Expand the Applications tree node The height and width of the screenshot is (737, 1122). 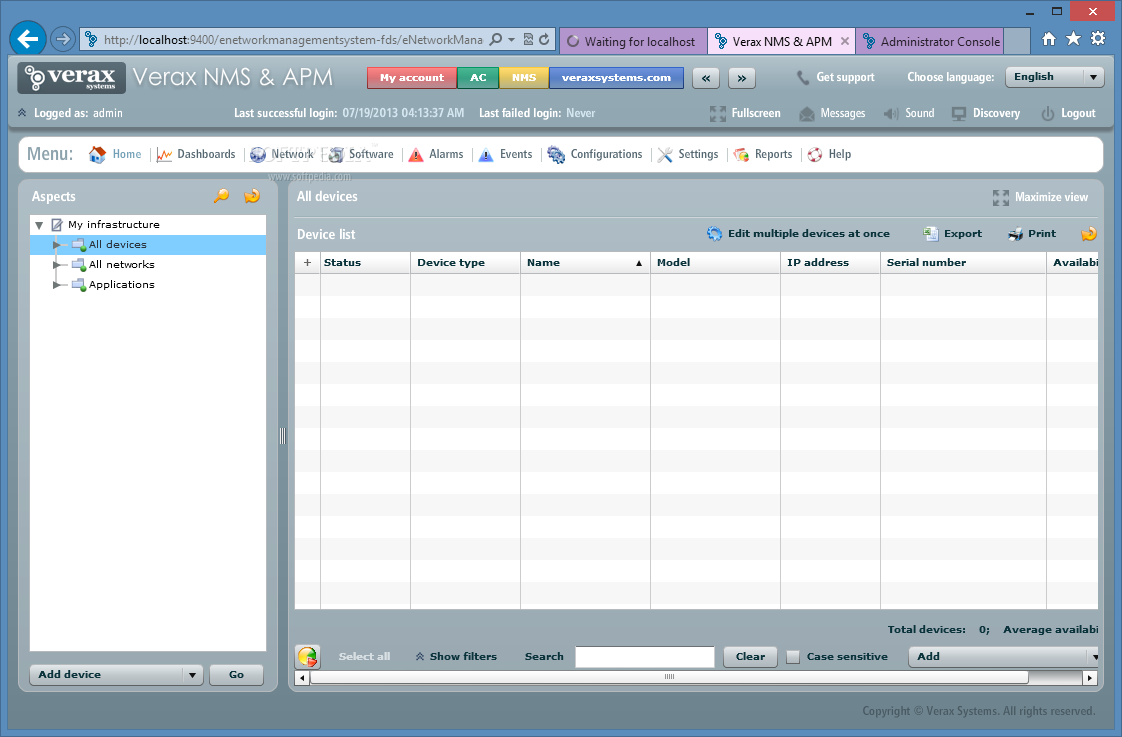57,285
